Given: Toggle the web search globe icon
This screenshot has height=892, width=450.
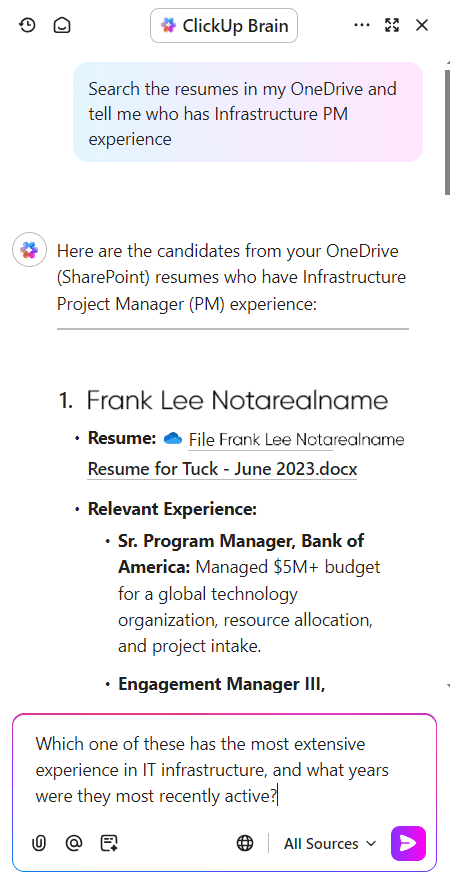Looking at the screenshot, I should [245, 844].
